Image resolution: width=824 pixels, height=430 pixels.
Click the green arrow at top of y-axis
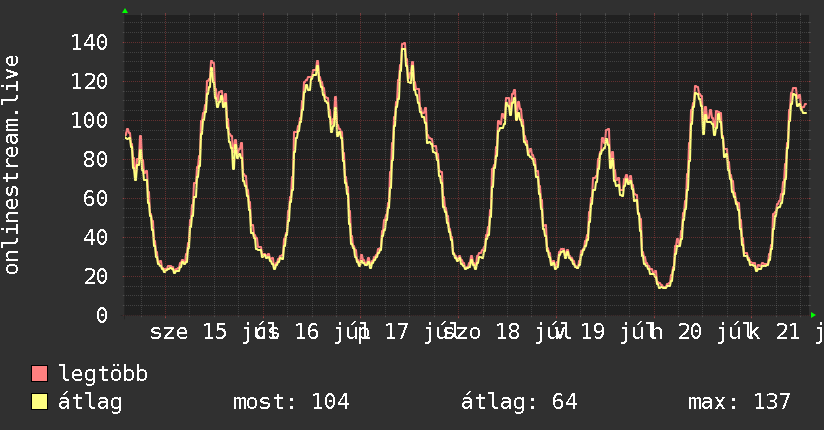pyautogui.click(x=125, y=11)
